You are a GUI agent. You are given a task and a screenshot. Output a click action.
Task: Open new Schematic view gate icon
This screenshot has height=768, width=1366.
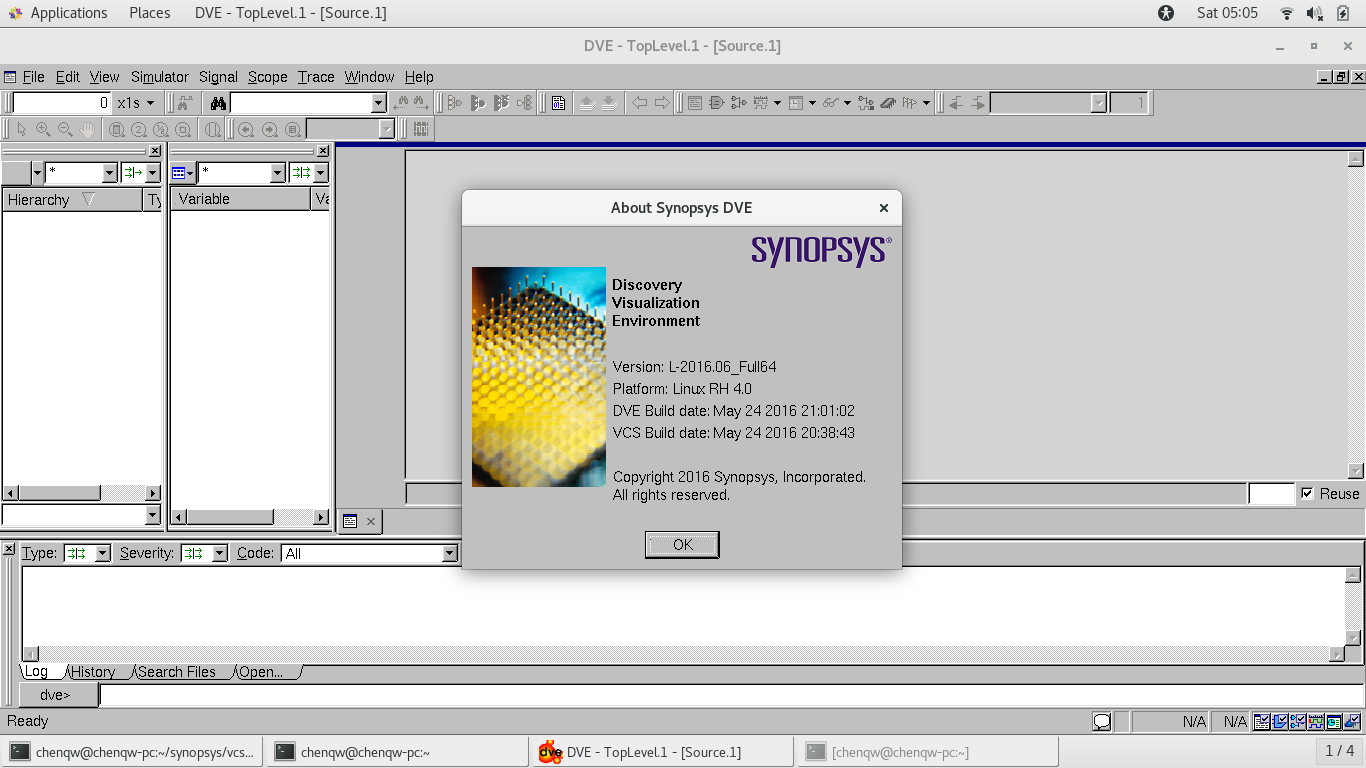[716, 103]
